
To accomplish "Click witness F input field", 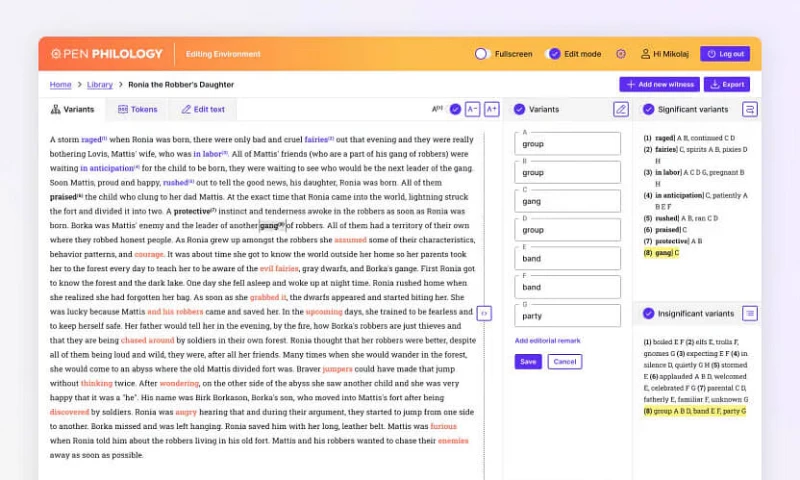I will click(567, 287).
